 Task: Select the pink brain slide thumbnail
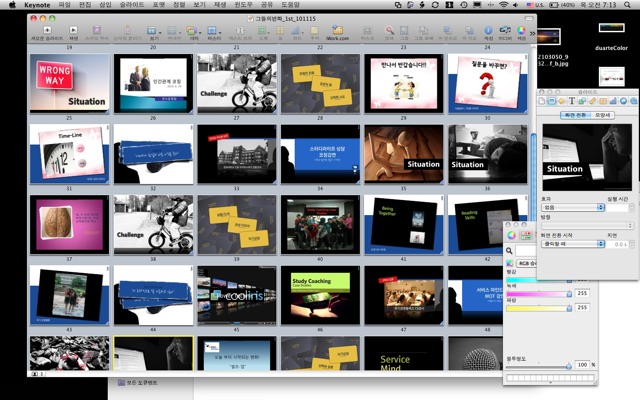69,224
